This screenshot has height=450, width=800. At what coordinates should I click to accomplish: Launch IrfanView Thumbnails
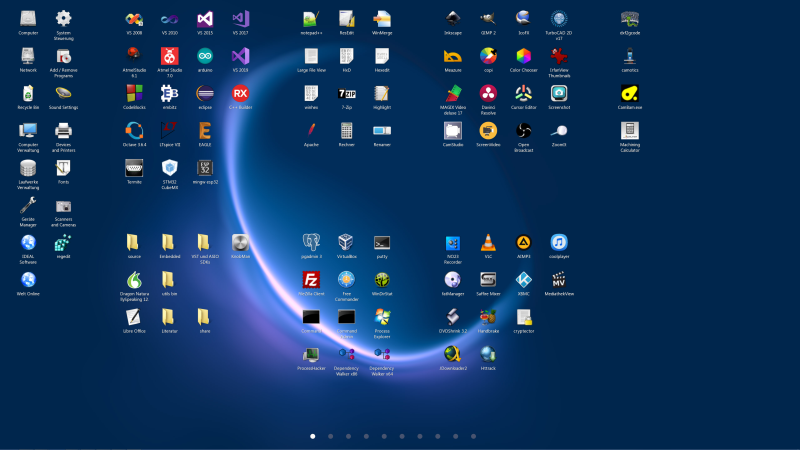559,57
